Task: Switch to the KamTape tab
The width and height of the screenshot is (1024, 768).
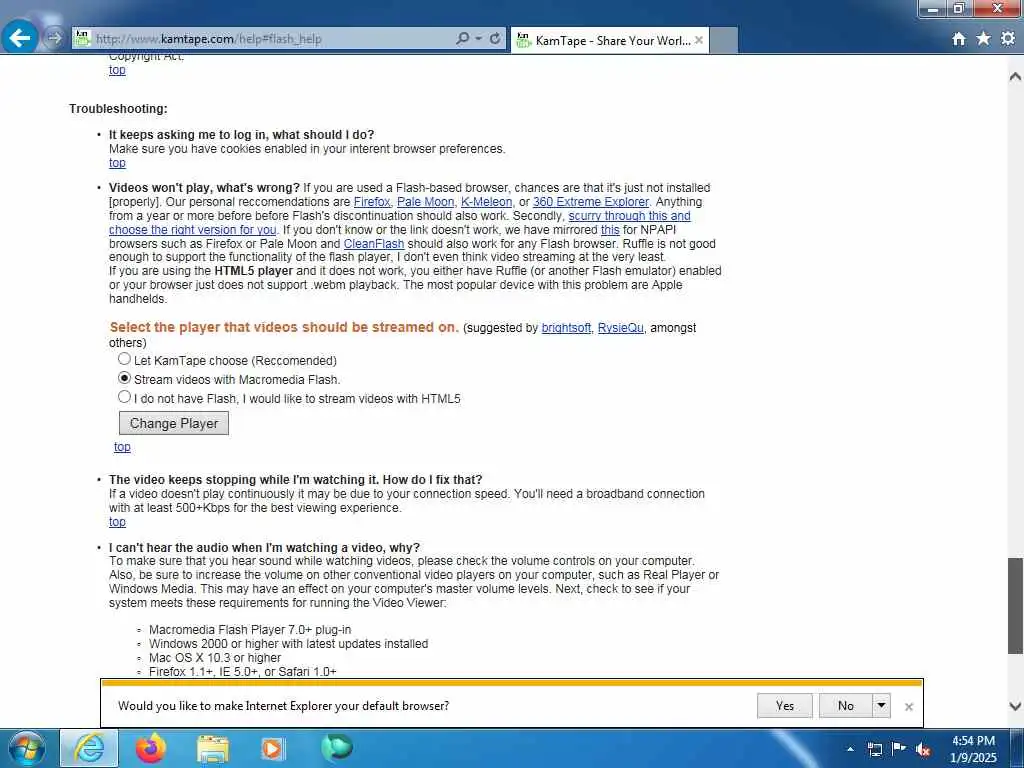Action: click(x=610, y=40)
